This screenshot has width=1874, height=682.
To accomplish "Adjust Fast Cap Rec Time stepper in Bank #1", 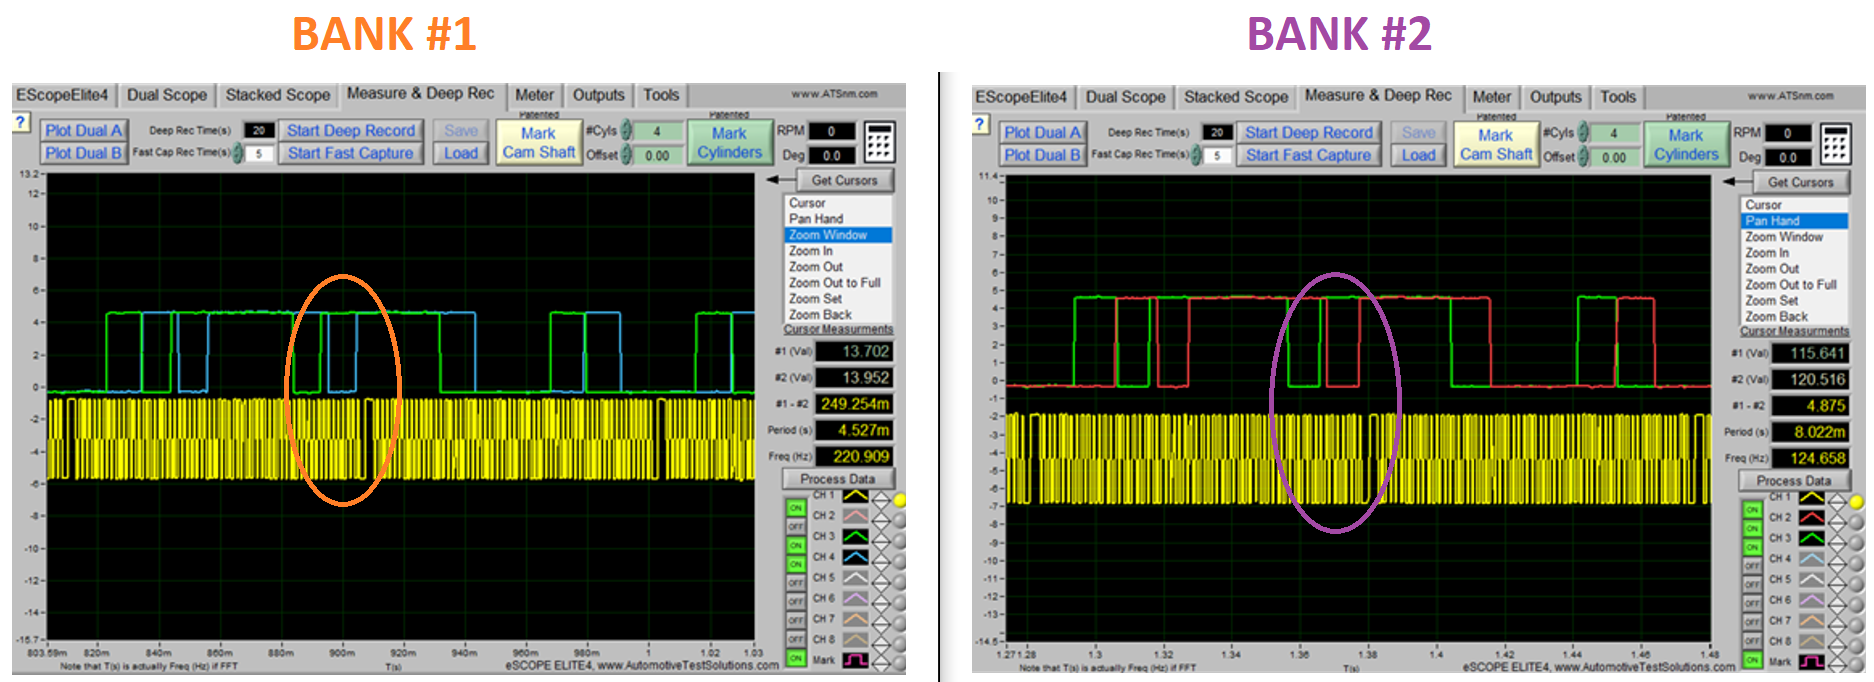I will coord(238,153).
